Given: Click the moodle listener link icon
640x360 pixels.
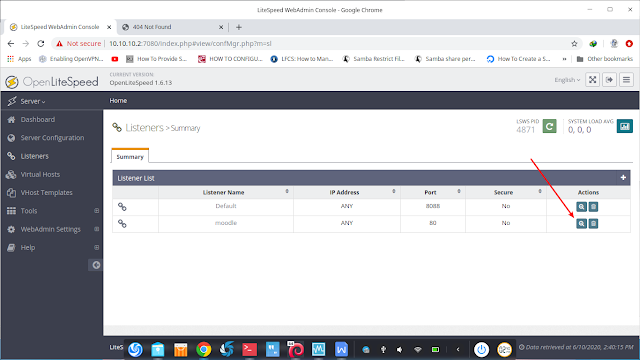Looking at the screenshot, I should pyautogui.click(x=122, y=224).
